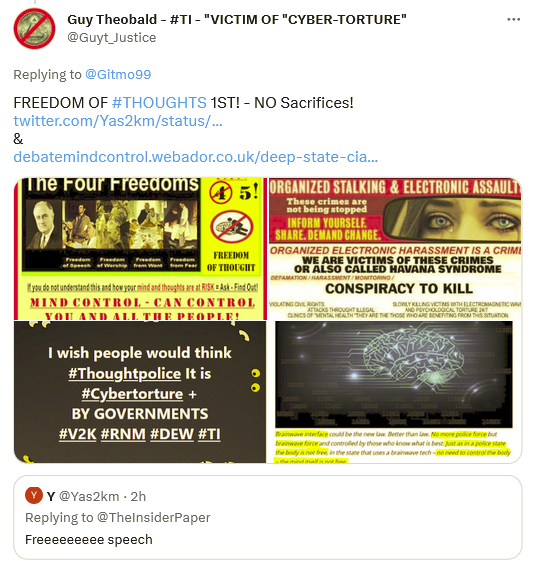Image resolution: width=535 pixels, height=572 pixels.
Task: View the Thoughtpolice Cybertorture image
Action: 140,392
